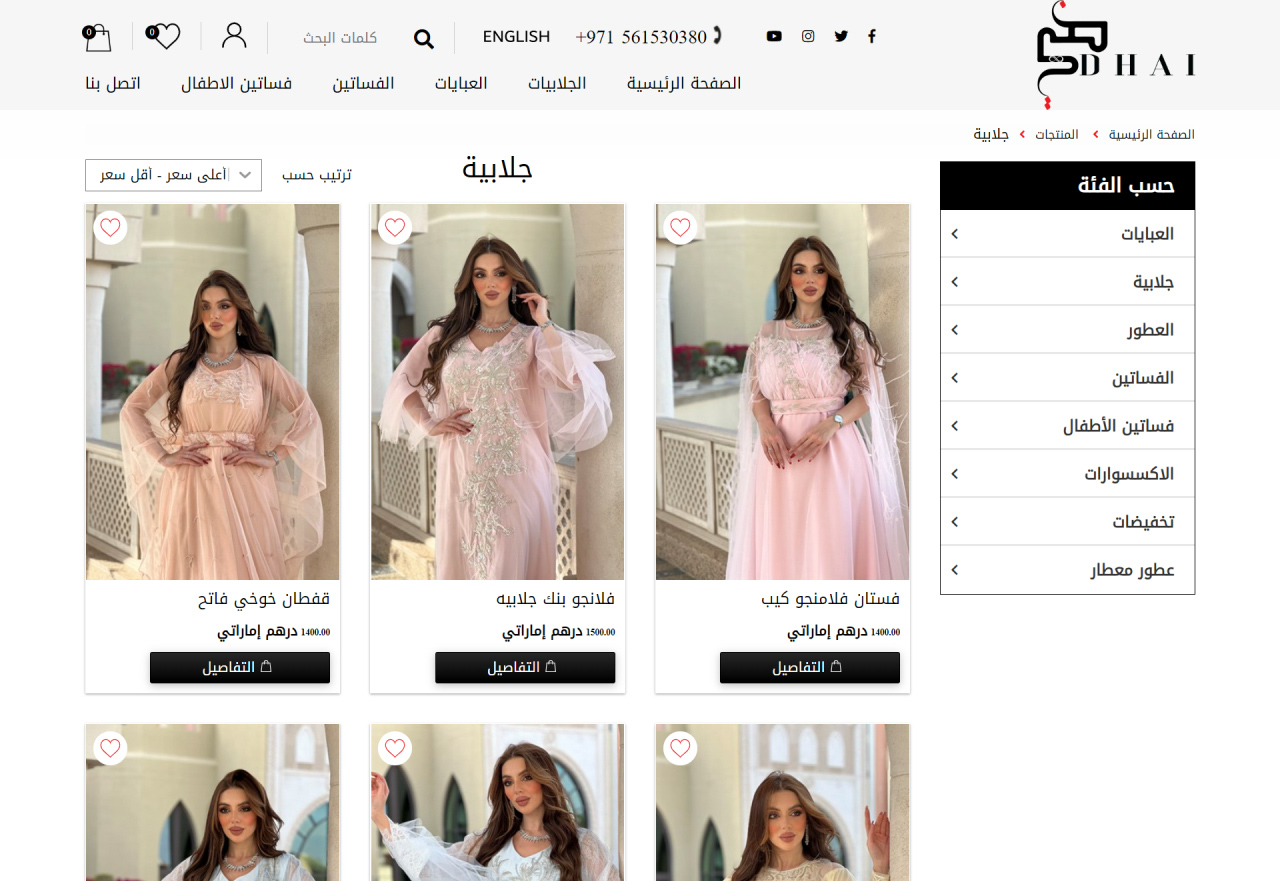Expand the فساتين الأطفال sidebar chevron
The height and width of the screenshot is (881, 1280).
(x=954, y=426)
